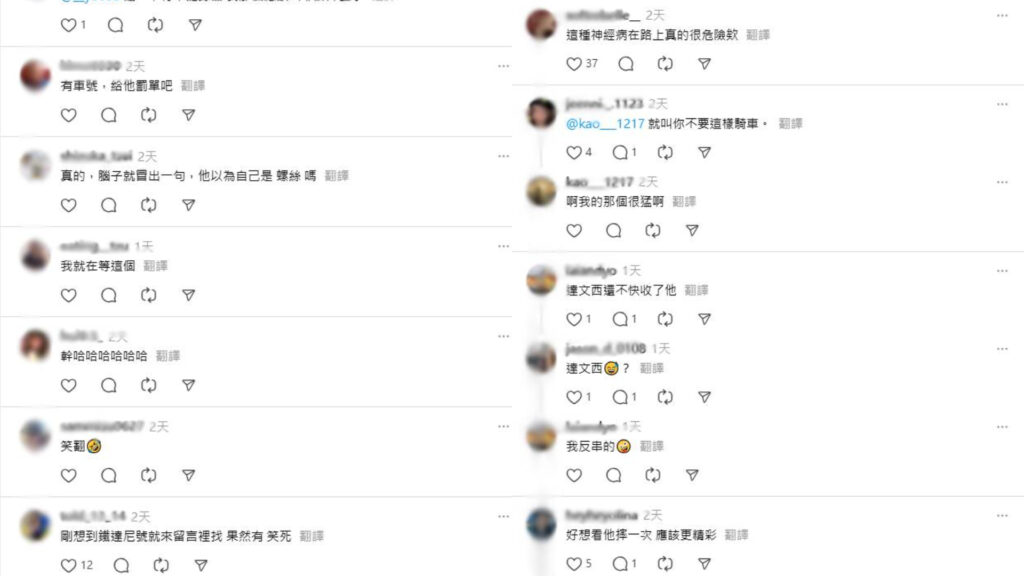Open more options for '有車號' comment

tap(503, 66)
